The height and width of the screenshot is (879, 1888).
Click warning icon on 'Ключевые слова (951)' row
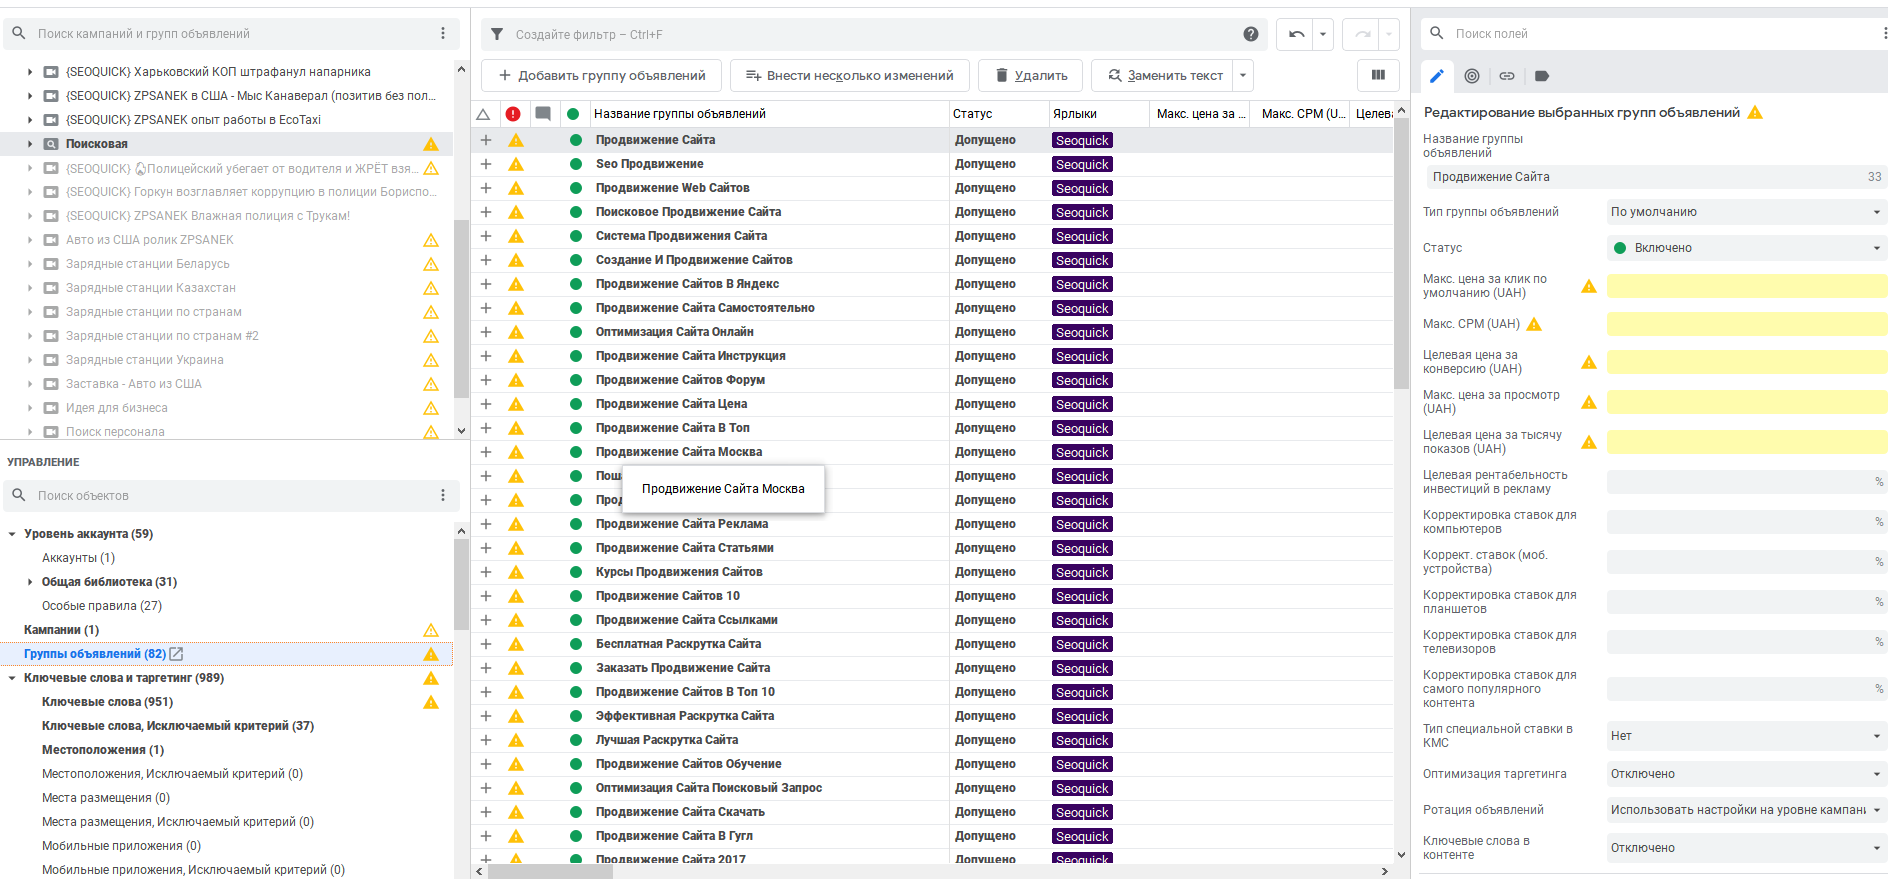coord(431,702)
